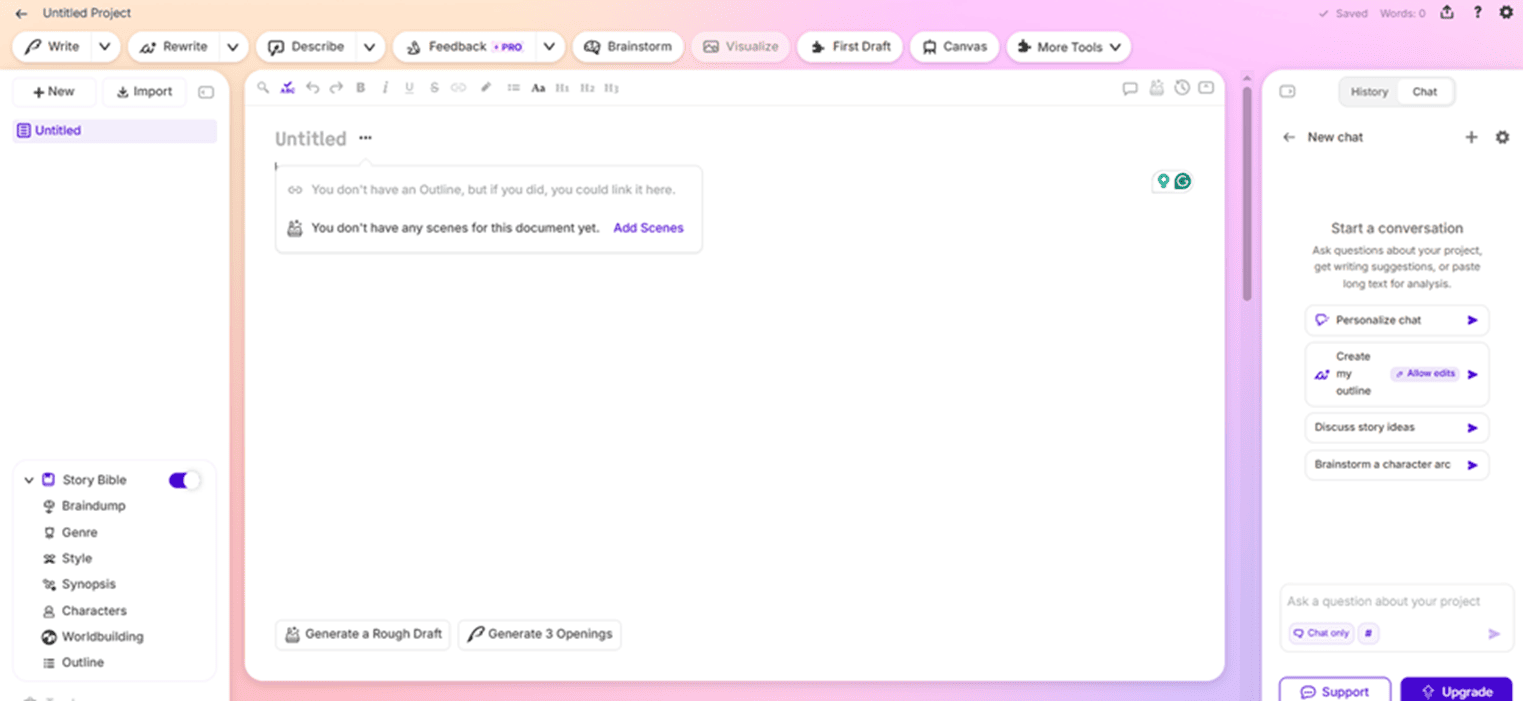The width and height of the screenshot is (1523, 701).
Task: Open Synopsis in Story Bible
Action: click(88, 584)
